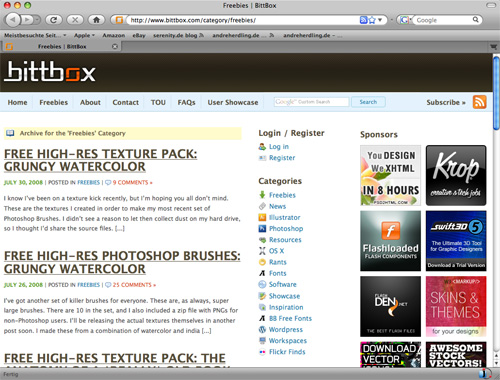The image size is (500, 380).
Task: Click the Rants category icon
Action: [262, 262]
